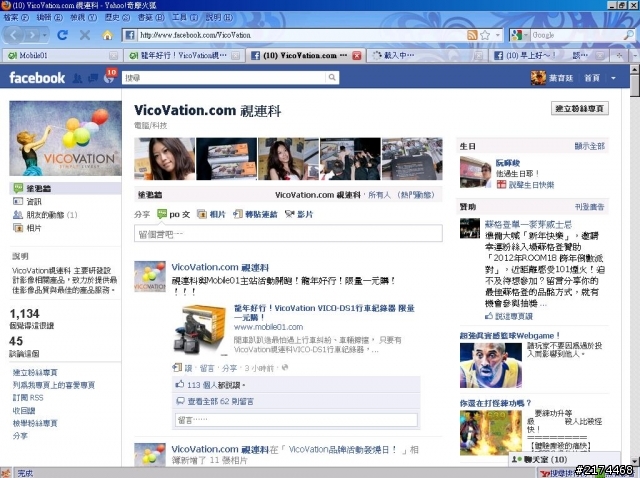The image size is (640, 478).
Task: Click the browser Back arrow button
Action: pyautogui.click(x=13, y=35)
